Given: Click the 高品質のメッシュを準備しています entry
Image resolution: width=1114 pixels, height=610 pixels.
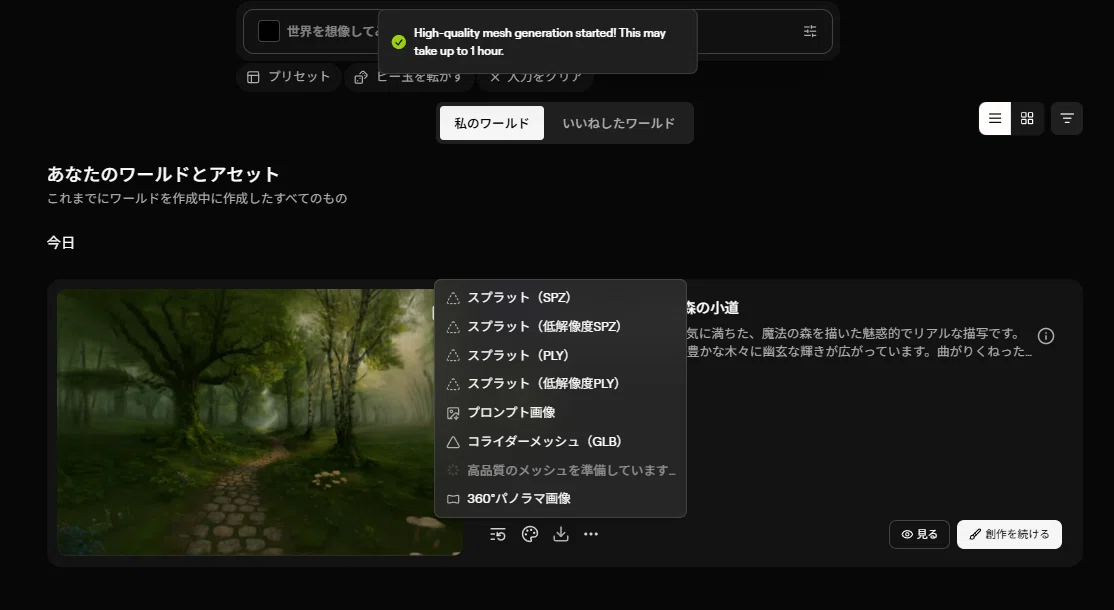Looking at the screenshot, I should tap(560, 470).
